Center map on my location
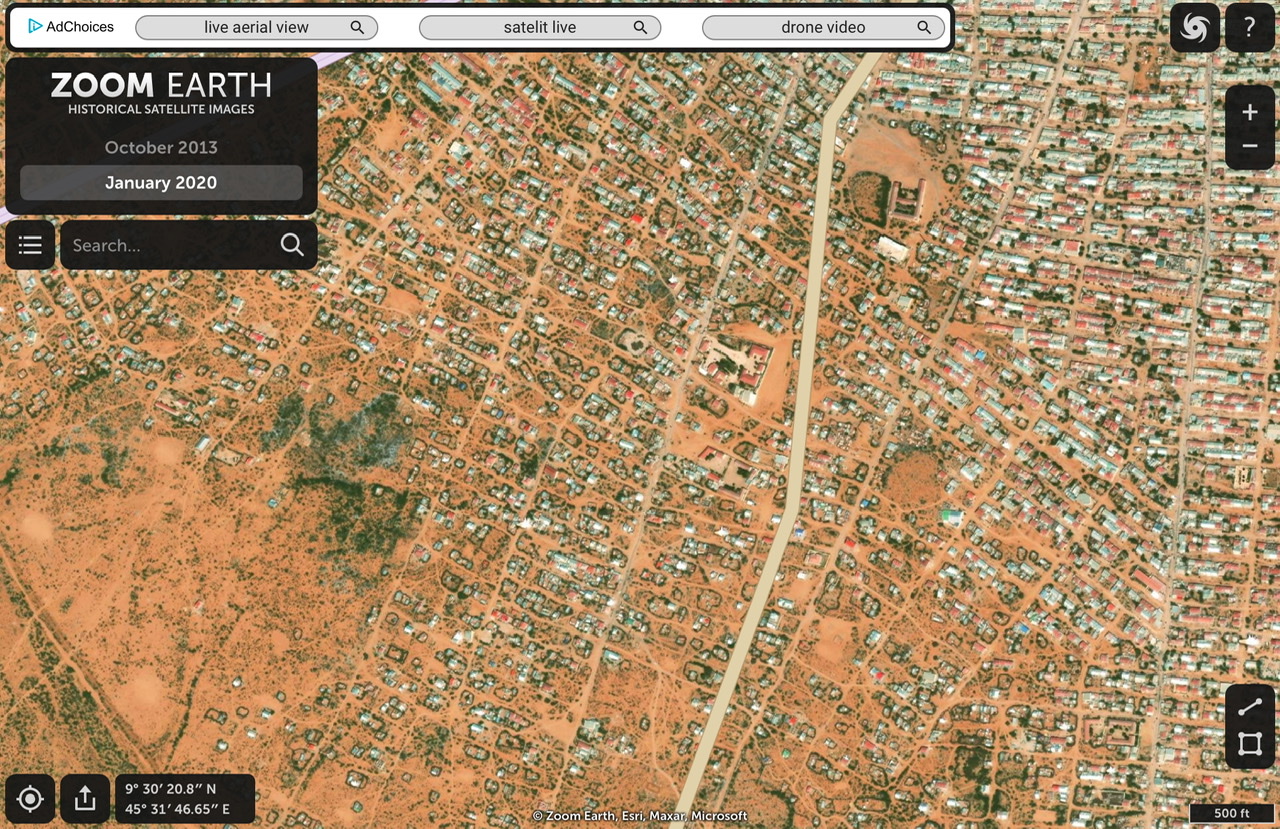The width and height of the screenshot is (1280, 829). 30,799
